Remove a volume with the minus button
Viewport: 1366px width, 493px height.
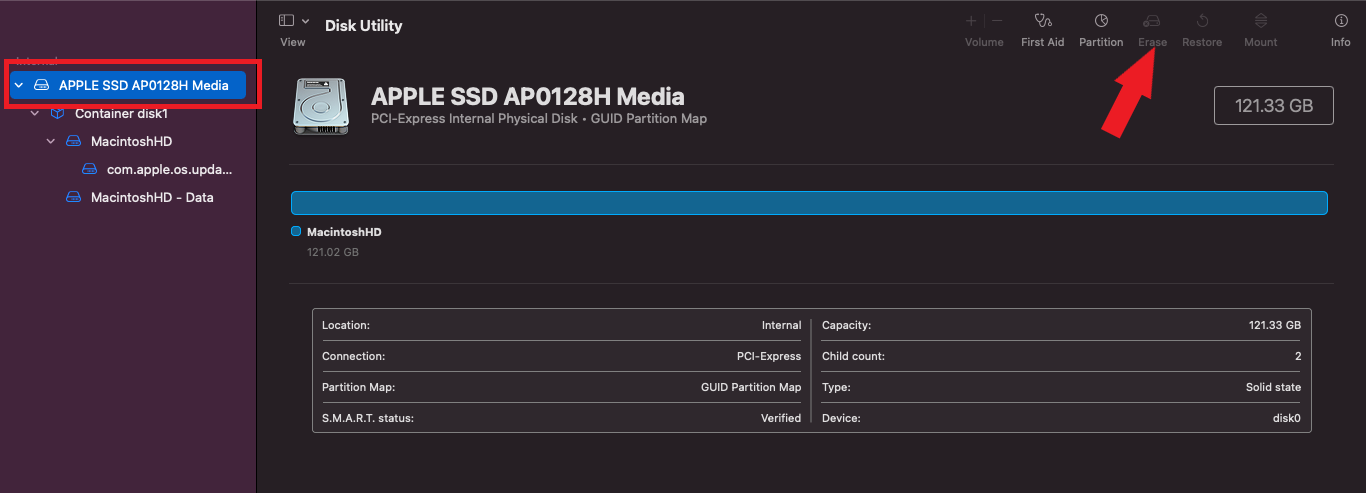pyautogui.click(x=997, y=21)
